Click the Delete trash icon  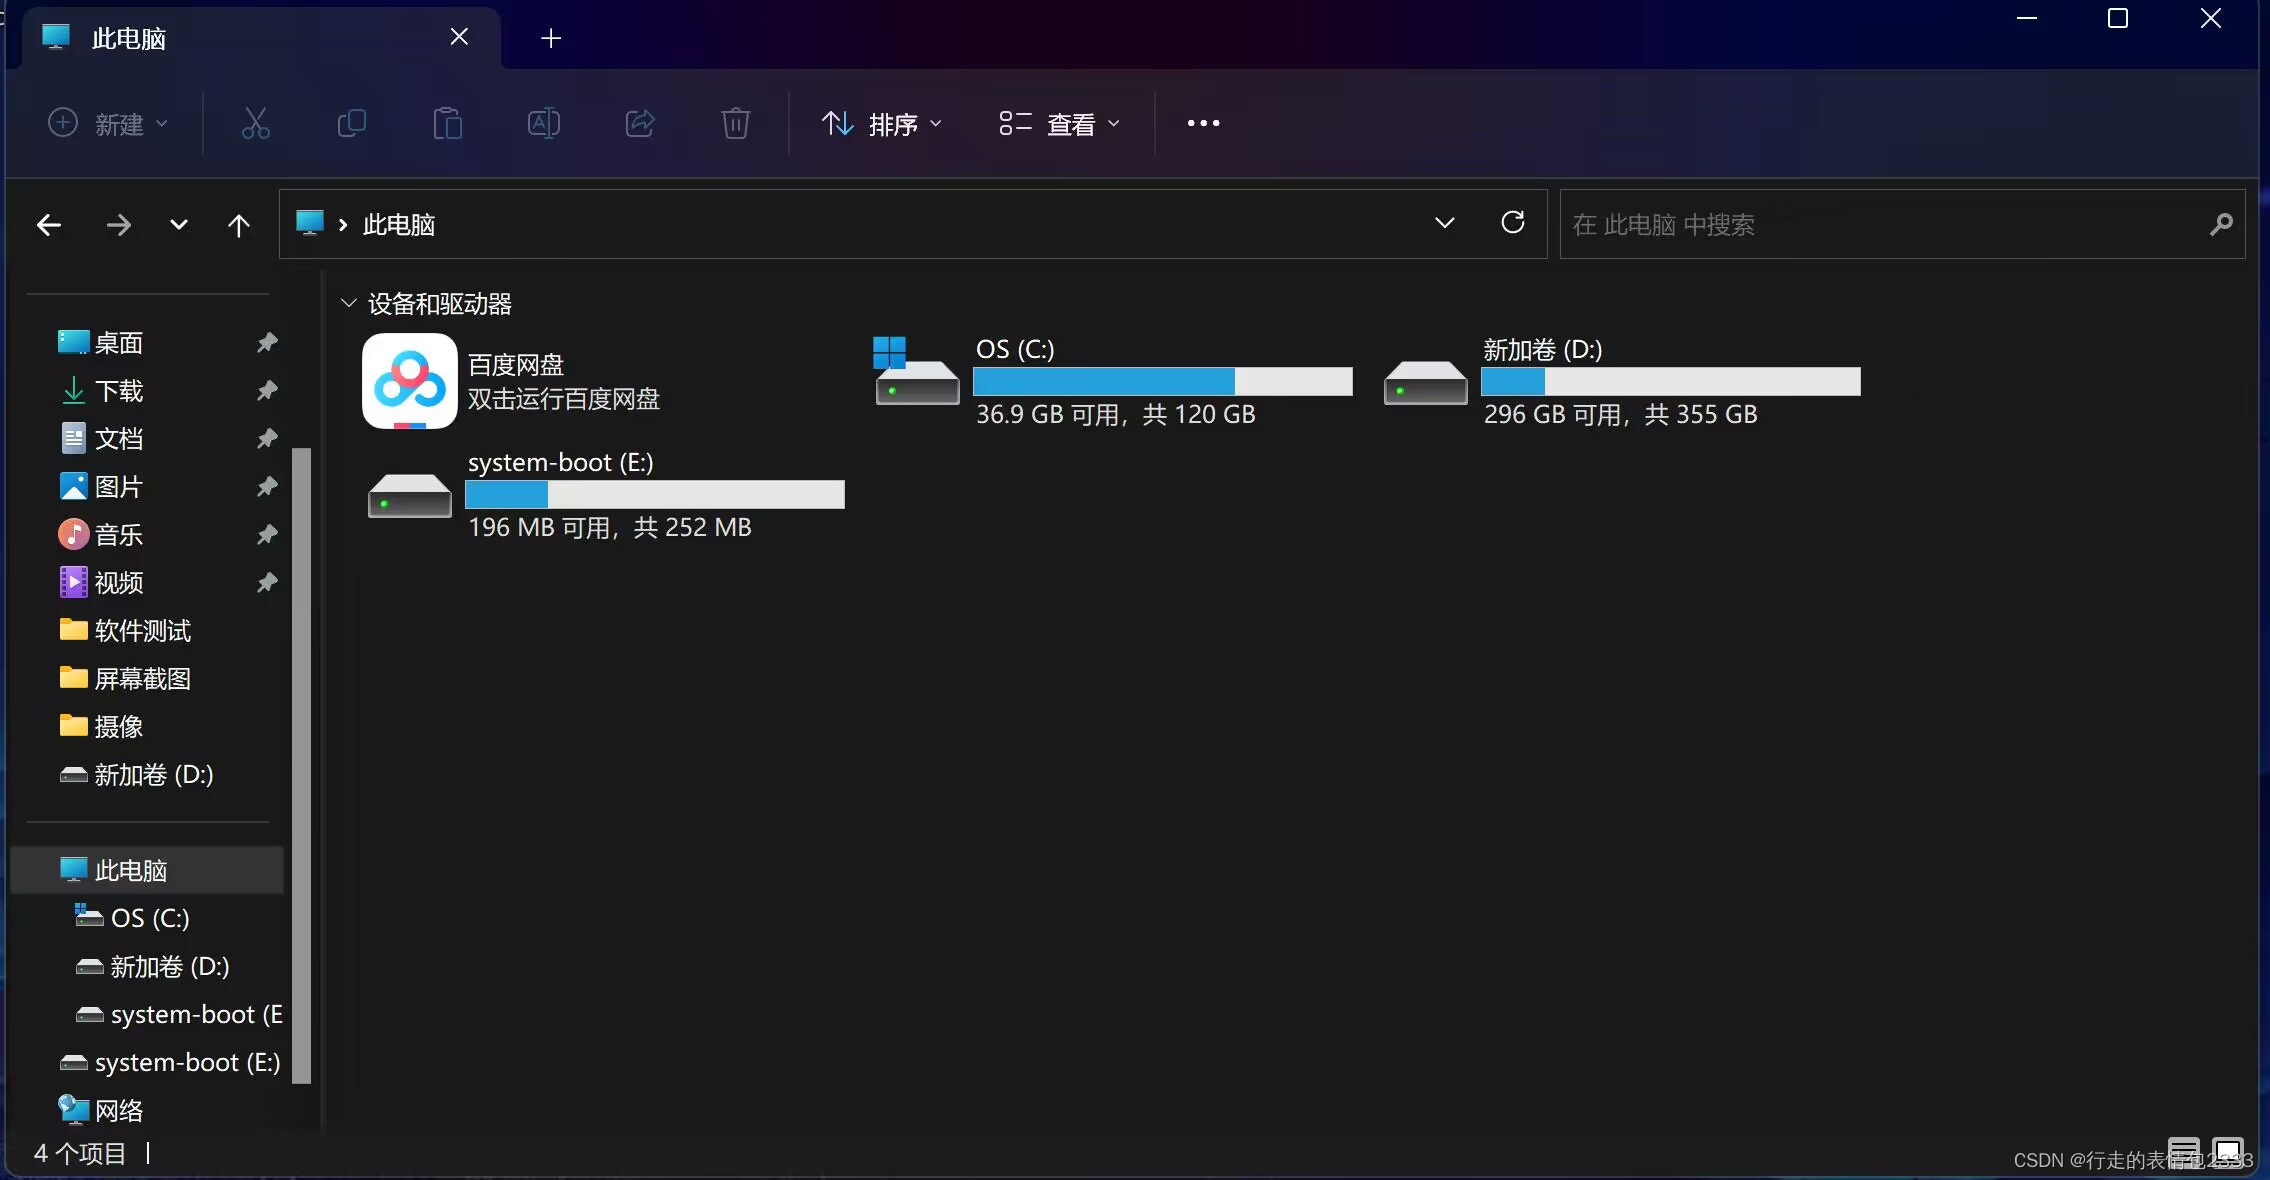736,123
